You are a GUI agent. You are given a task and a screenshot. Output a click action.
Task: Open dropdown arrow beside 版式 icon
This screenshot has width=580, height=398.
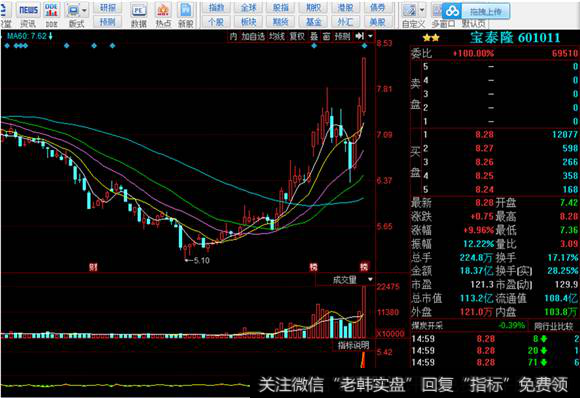[x=84, y=10]
